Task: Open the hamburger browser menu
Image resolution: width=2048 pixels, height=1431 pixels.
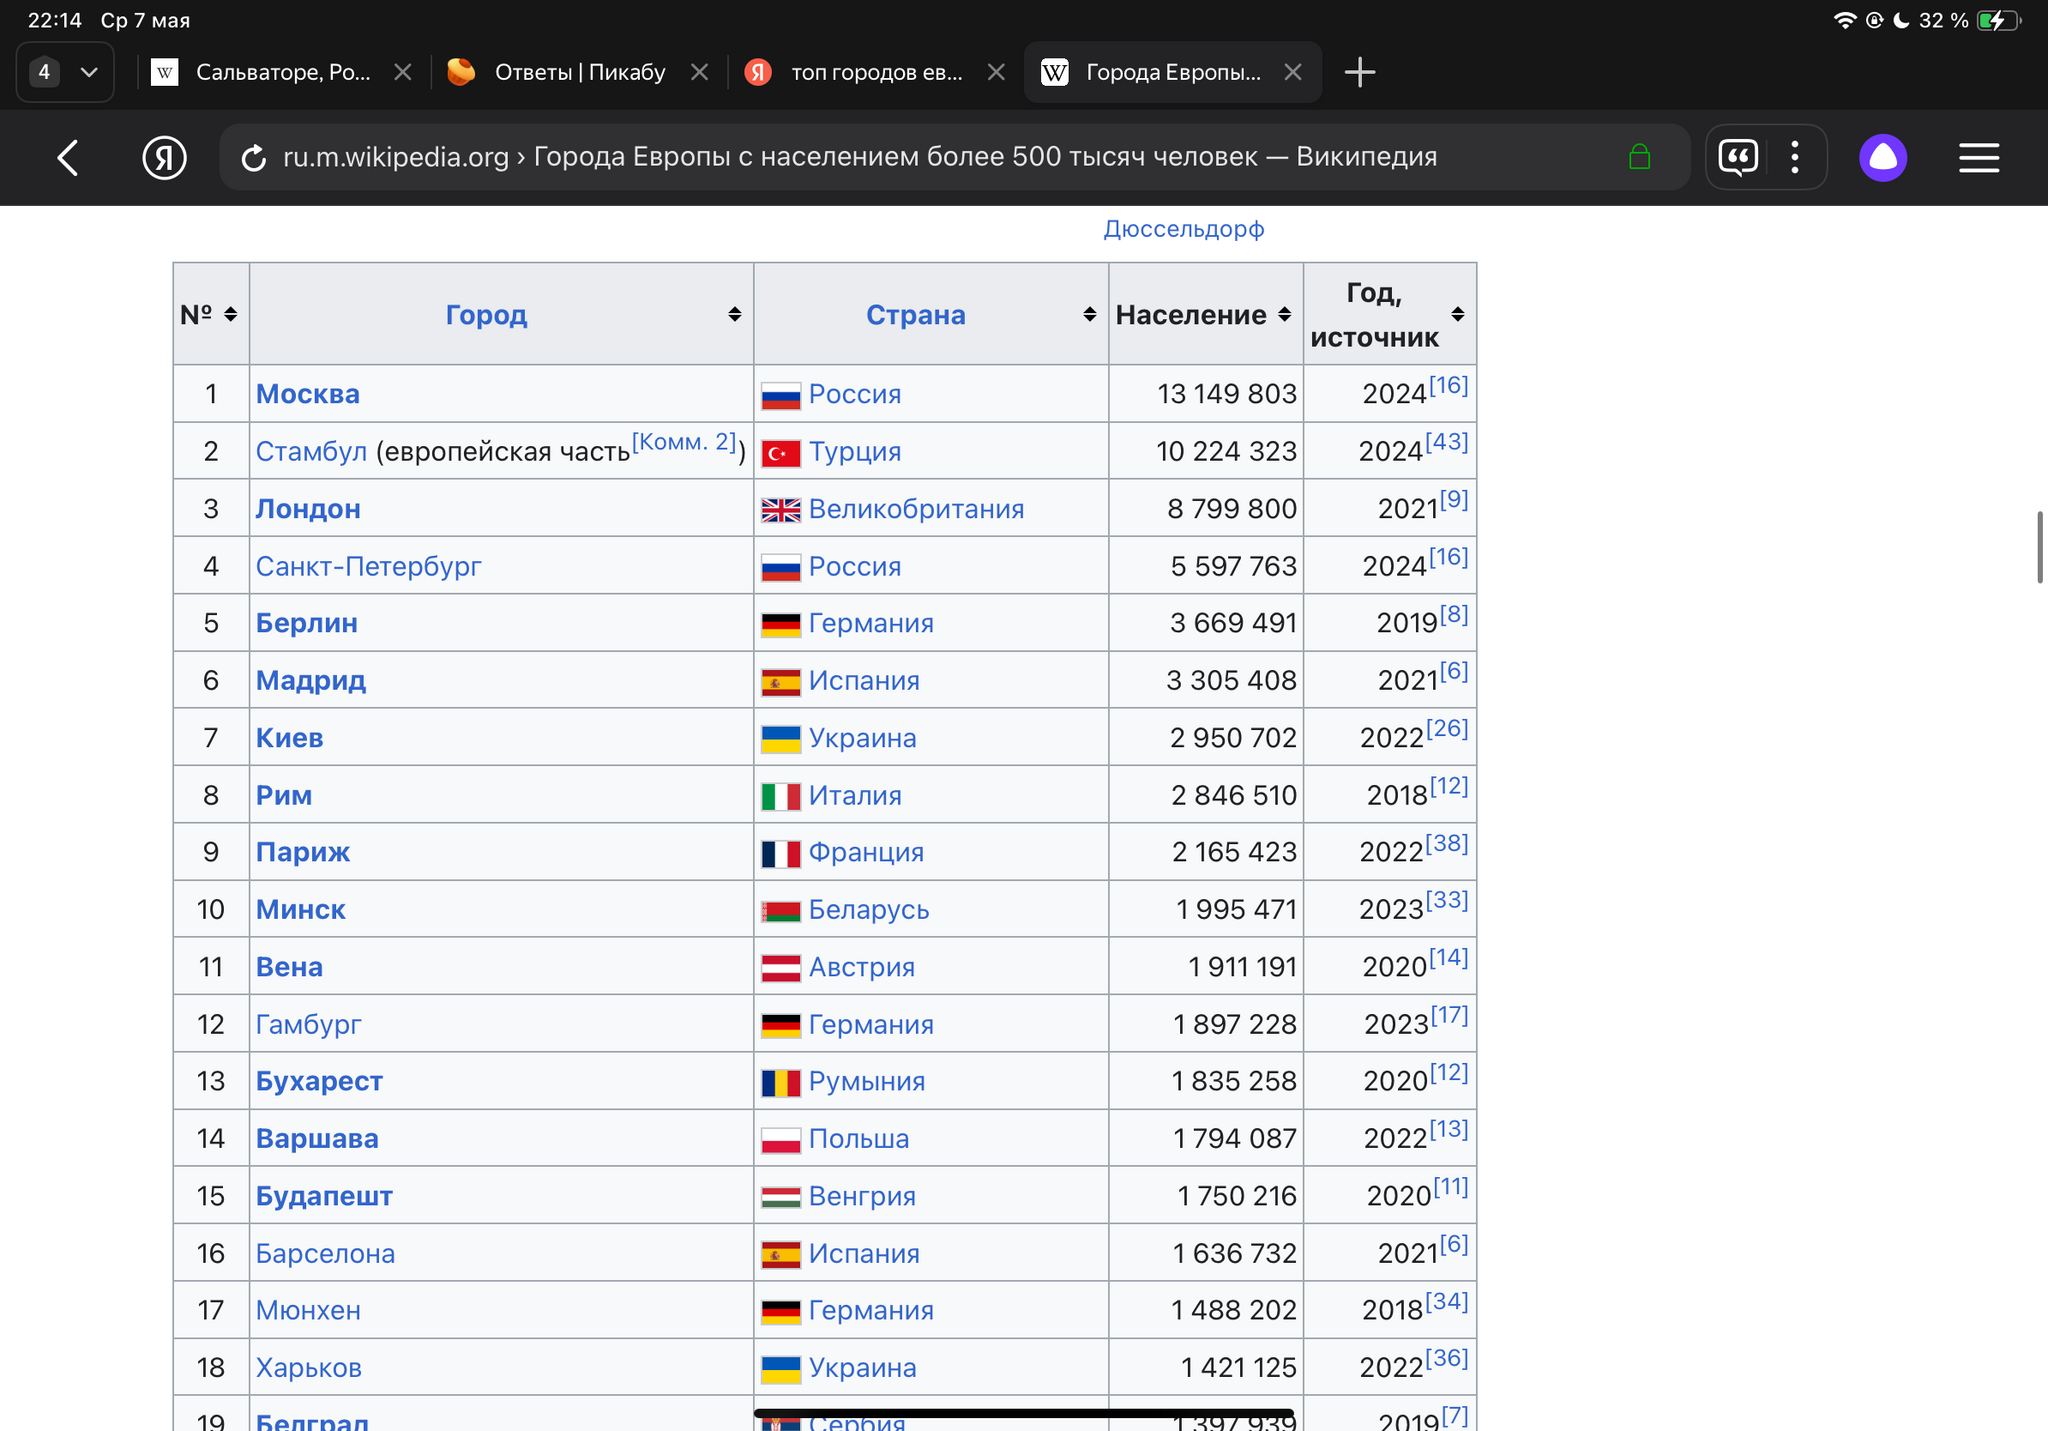Action: [x=1978, y=157]
